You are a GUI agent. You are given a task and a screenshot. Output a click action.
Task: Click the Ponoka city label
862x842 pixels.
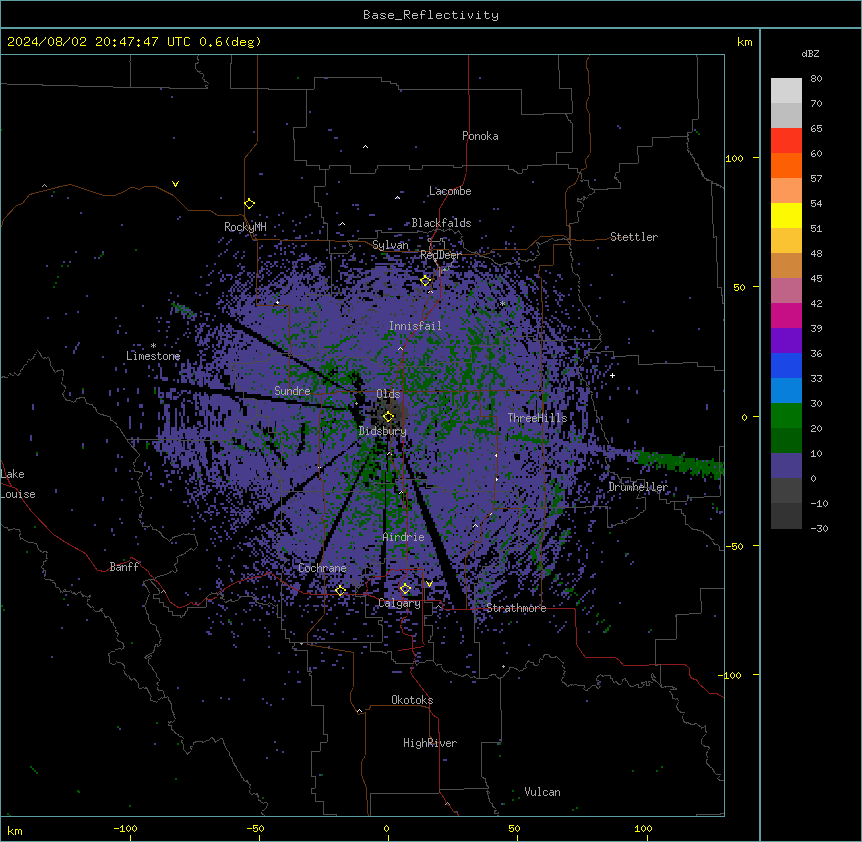click(x=480, y=136)
